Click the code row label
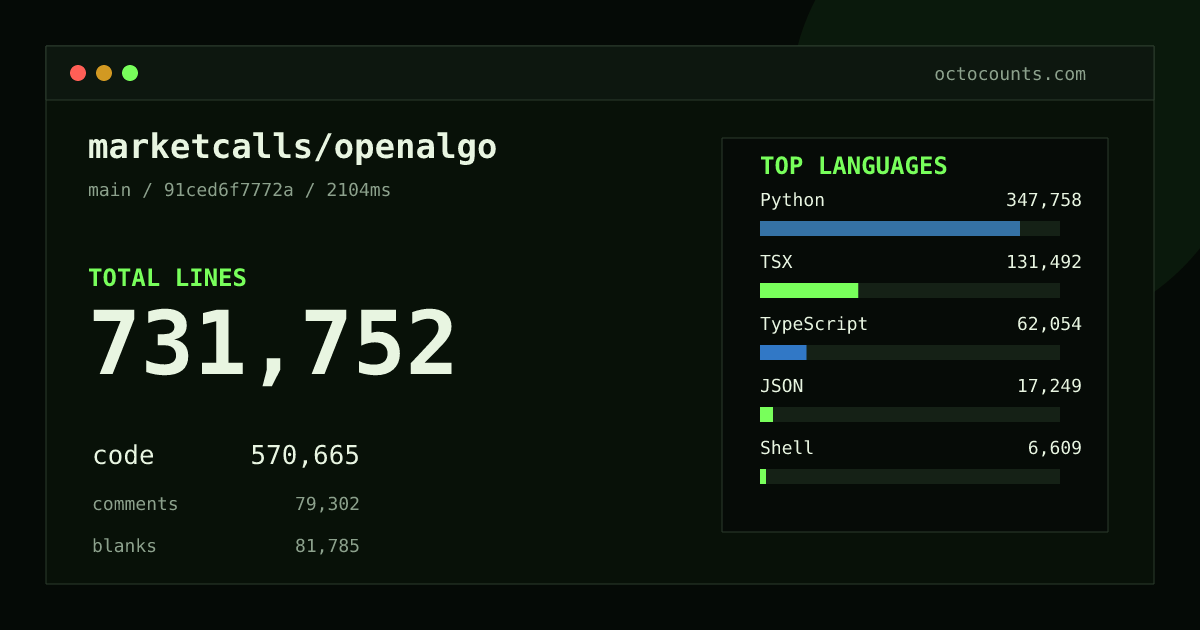Screen dimensions: 1200x630 [123, 456]
